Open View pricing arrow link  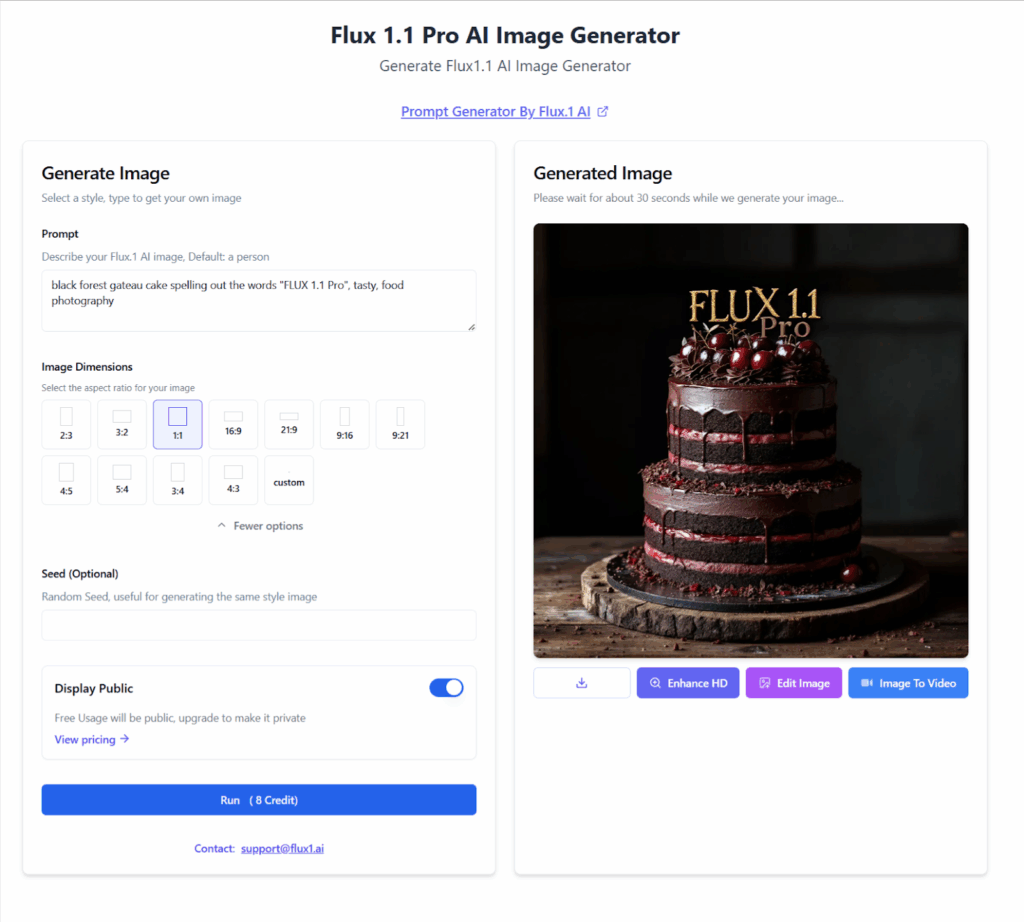[91, 739]
